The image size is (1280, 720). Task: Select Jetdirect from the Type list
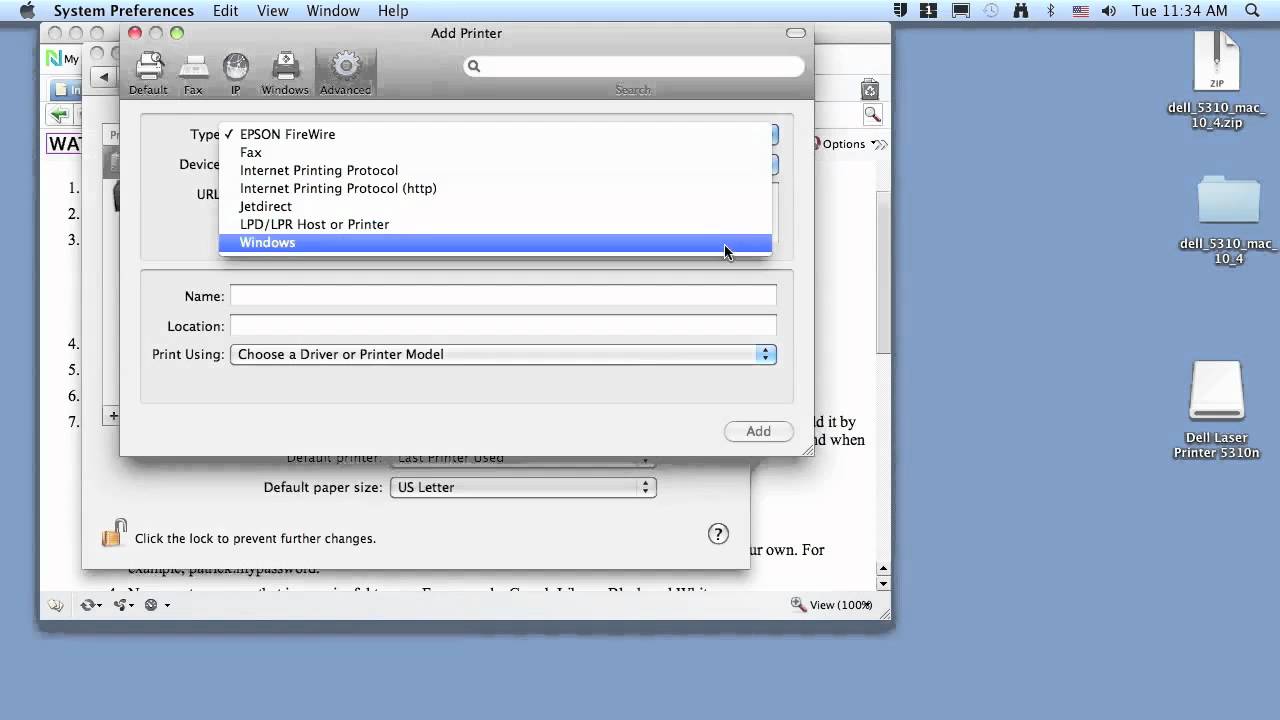pos(495,206)
